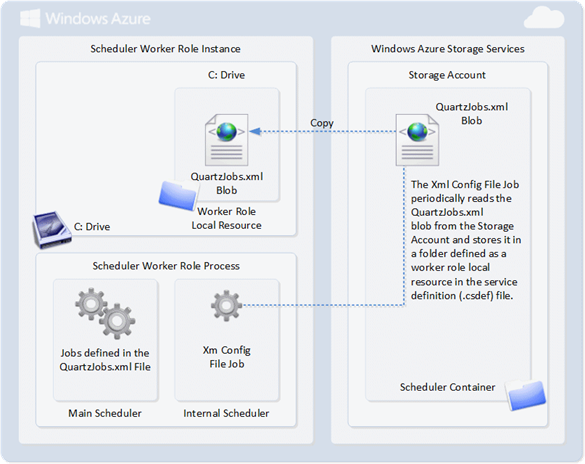Select the QuartzJobs.xml document icon in C: Drive

pos(226,140)
